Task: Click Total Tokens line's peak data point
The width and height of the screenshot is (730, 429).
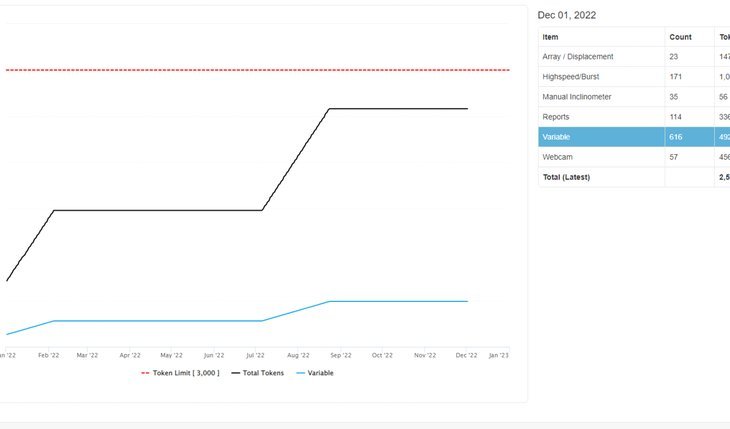Action: [329, 109]
